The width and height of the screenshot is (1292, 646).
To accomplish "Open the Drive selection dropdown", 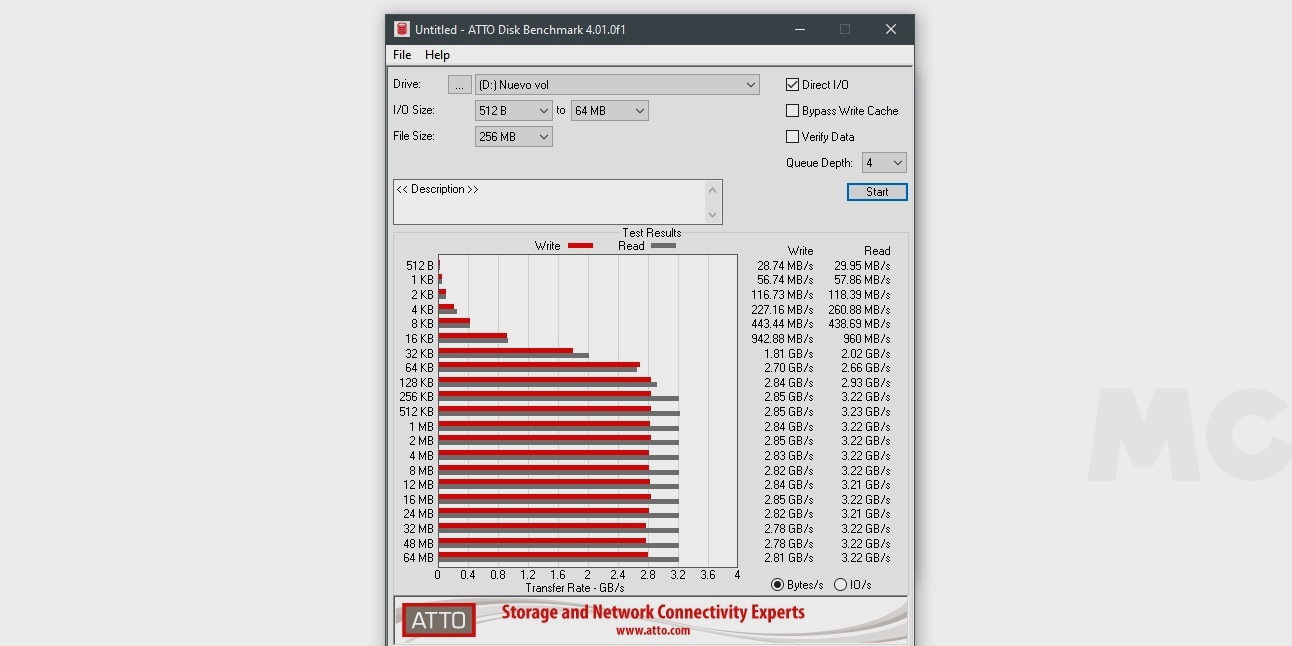I will coord(616,85).
